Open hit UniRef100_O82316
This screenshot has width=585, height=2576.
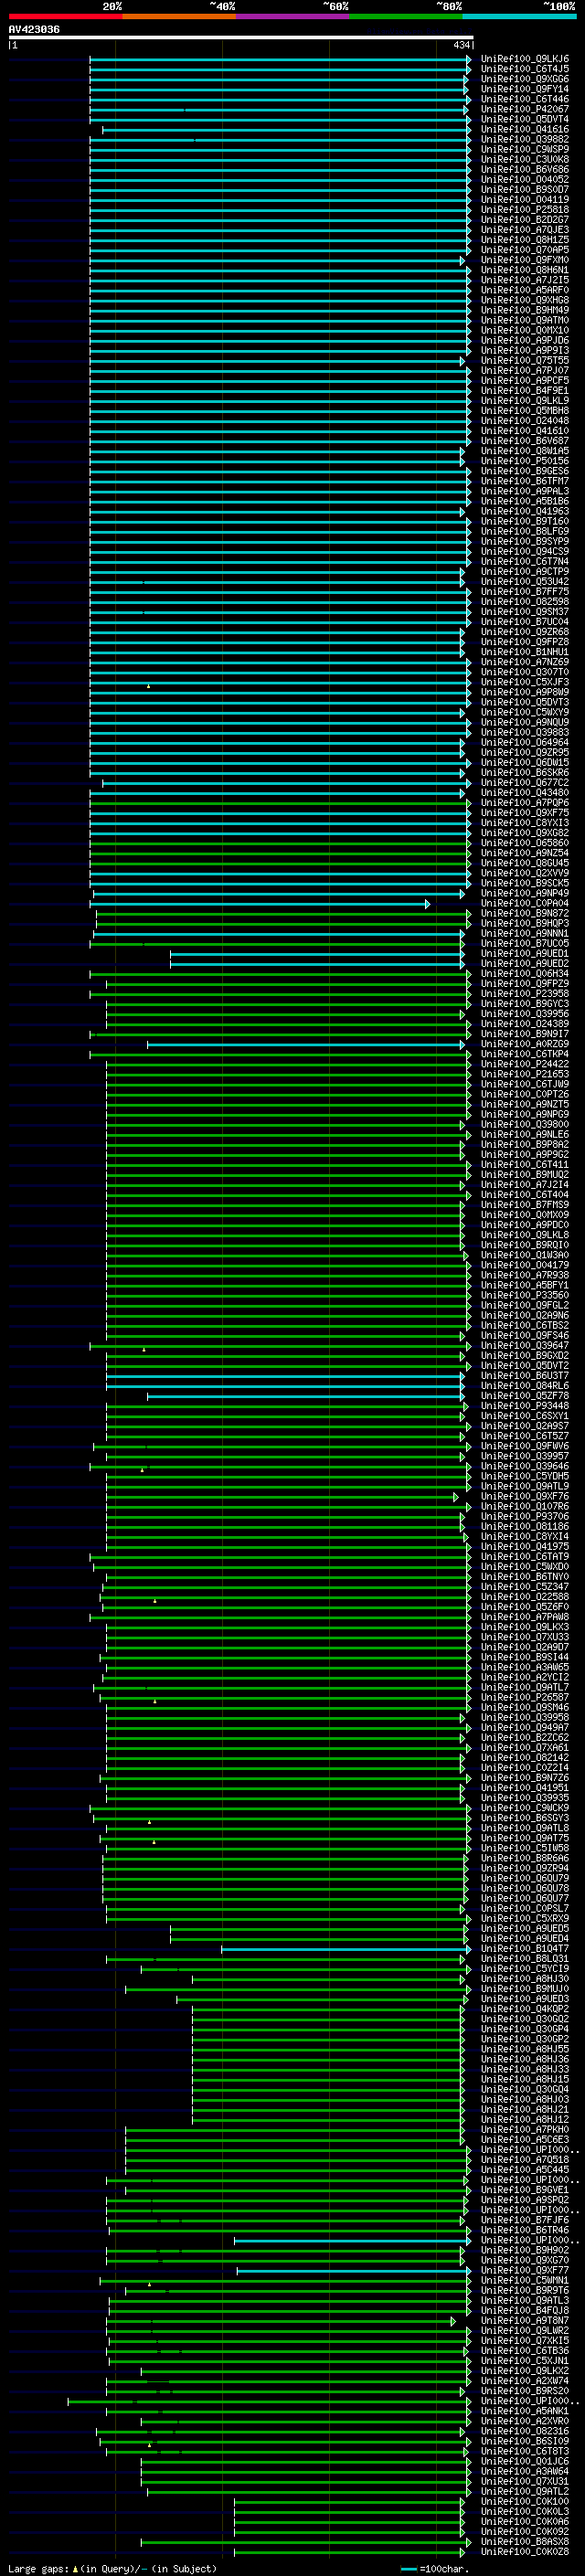point(525,2431)
